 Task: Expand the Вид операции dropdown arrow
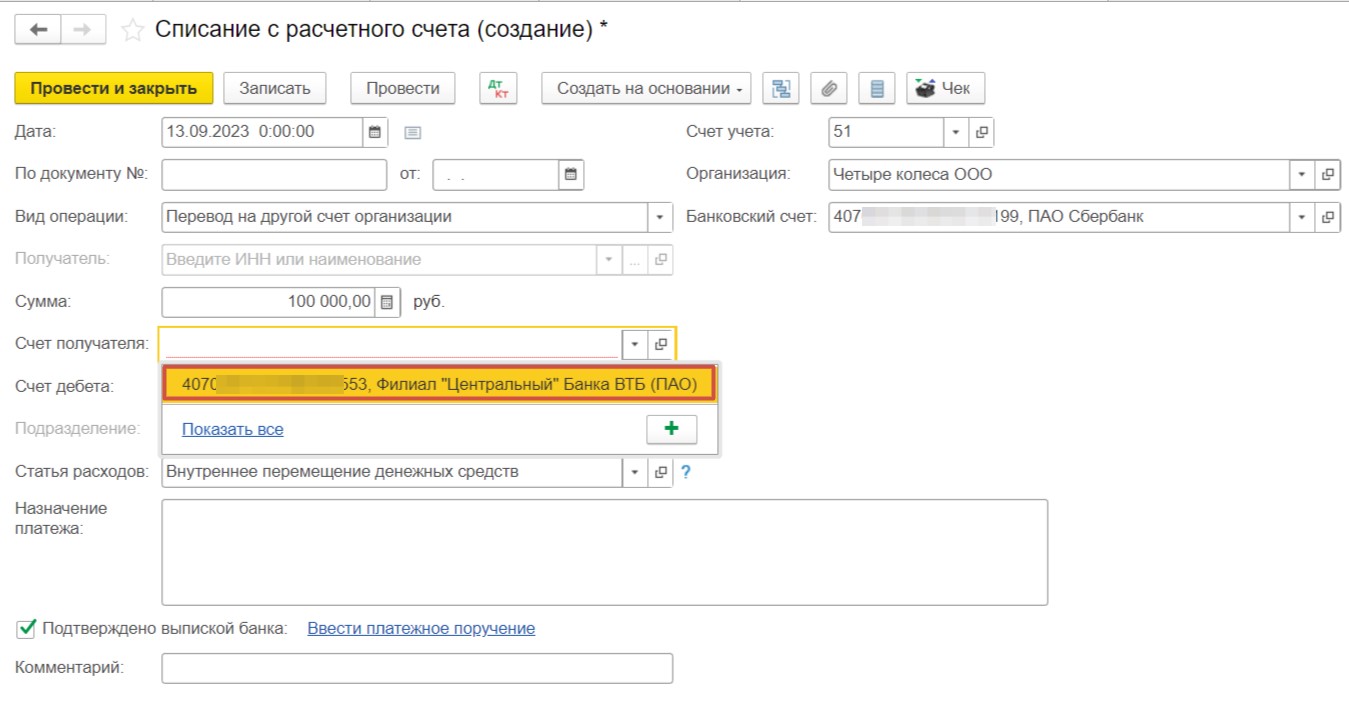(x=660, y=217)
